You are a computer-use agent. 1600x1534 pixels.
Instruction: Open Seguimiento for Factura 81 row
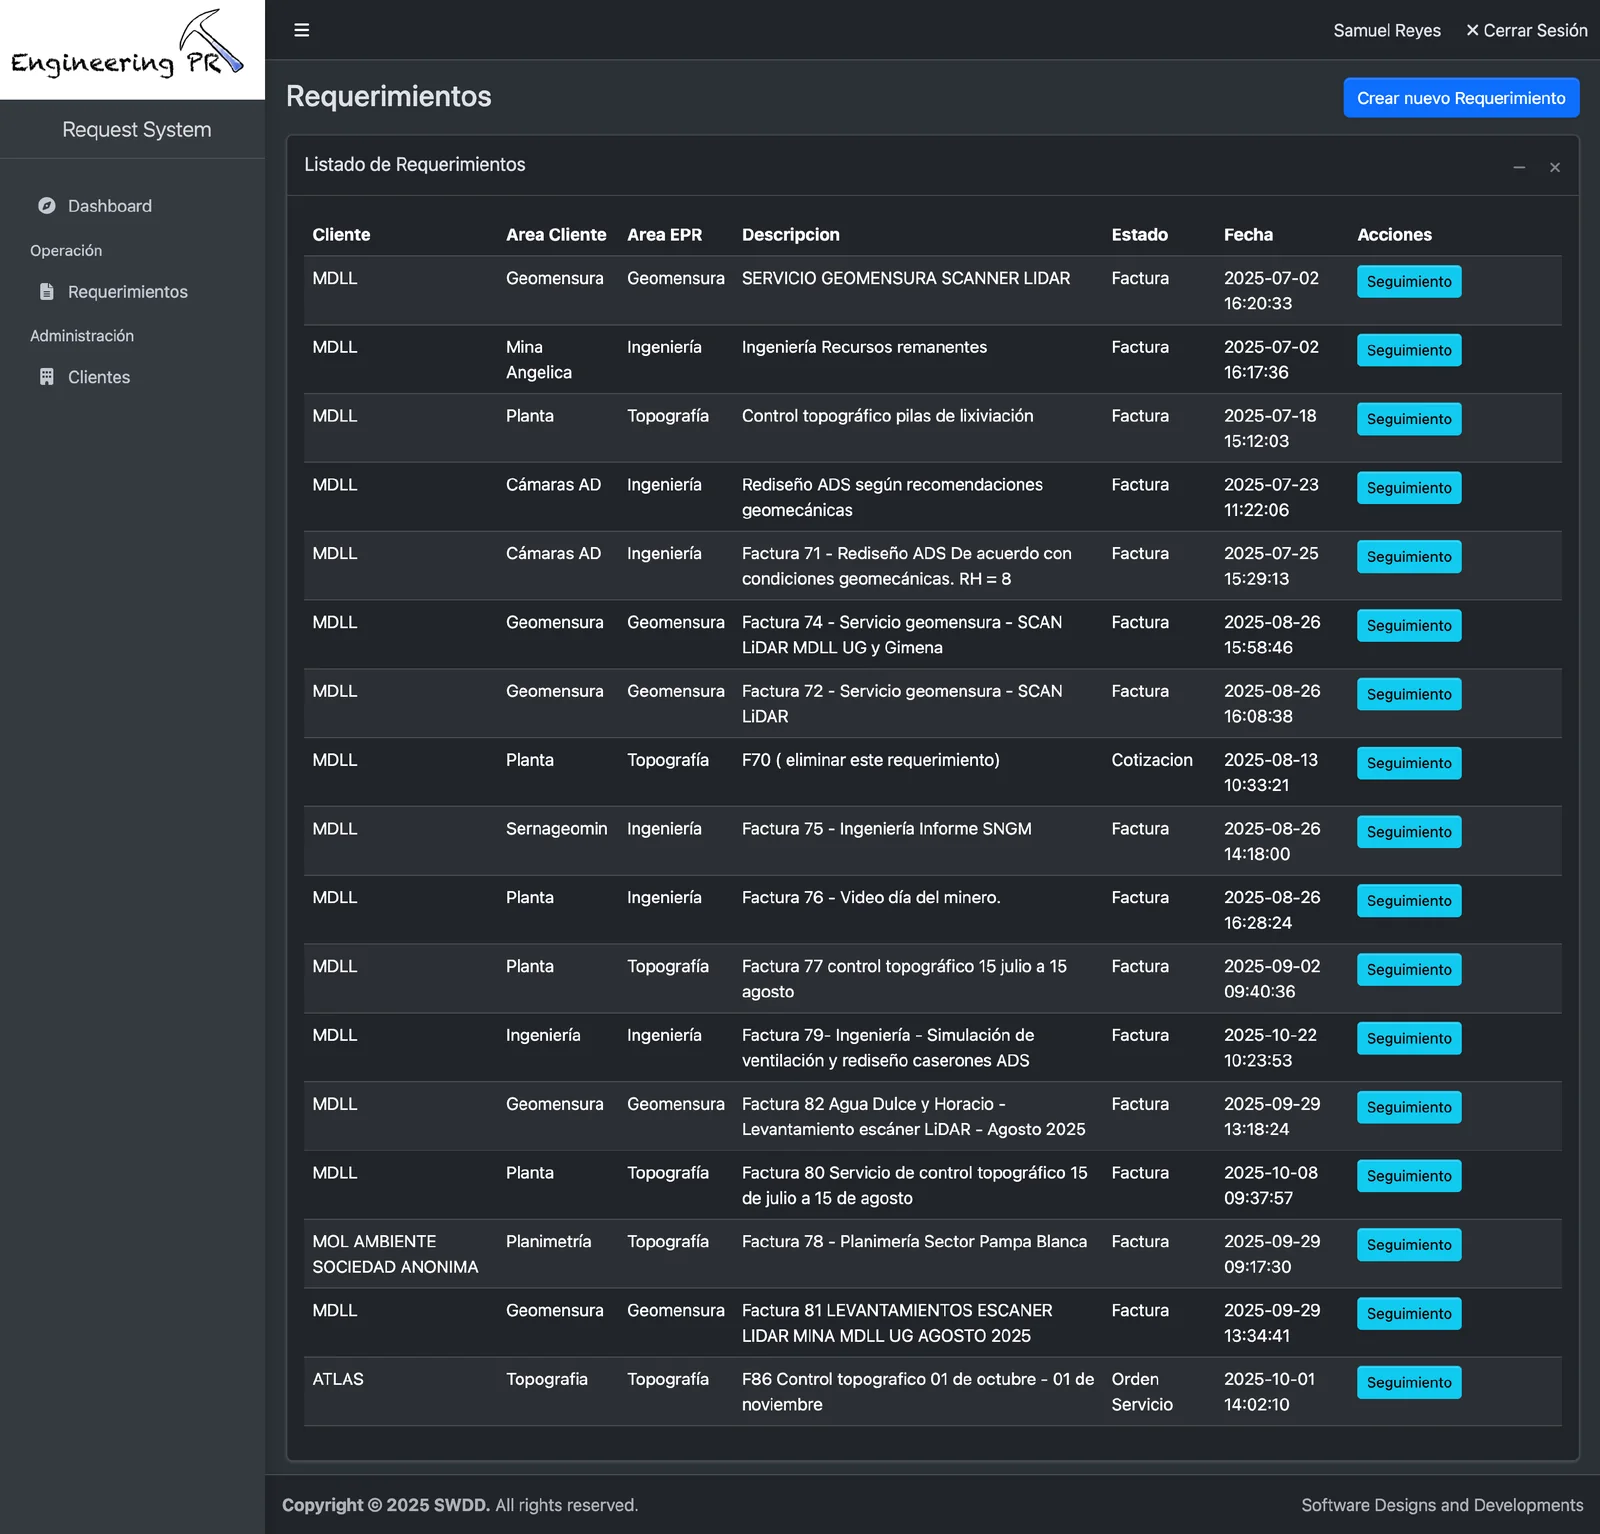pos(1409,1314)
